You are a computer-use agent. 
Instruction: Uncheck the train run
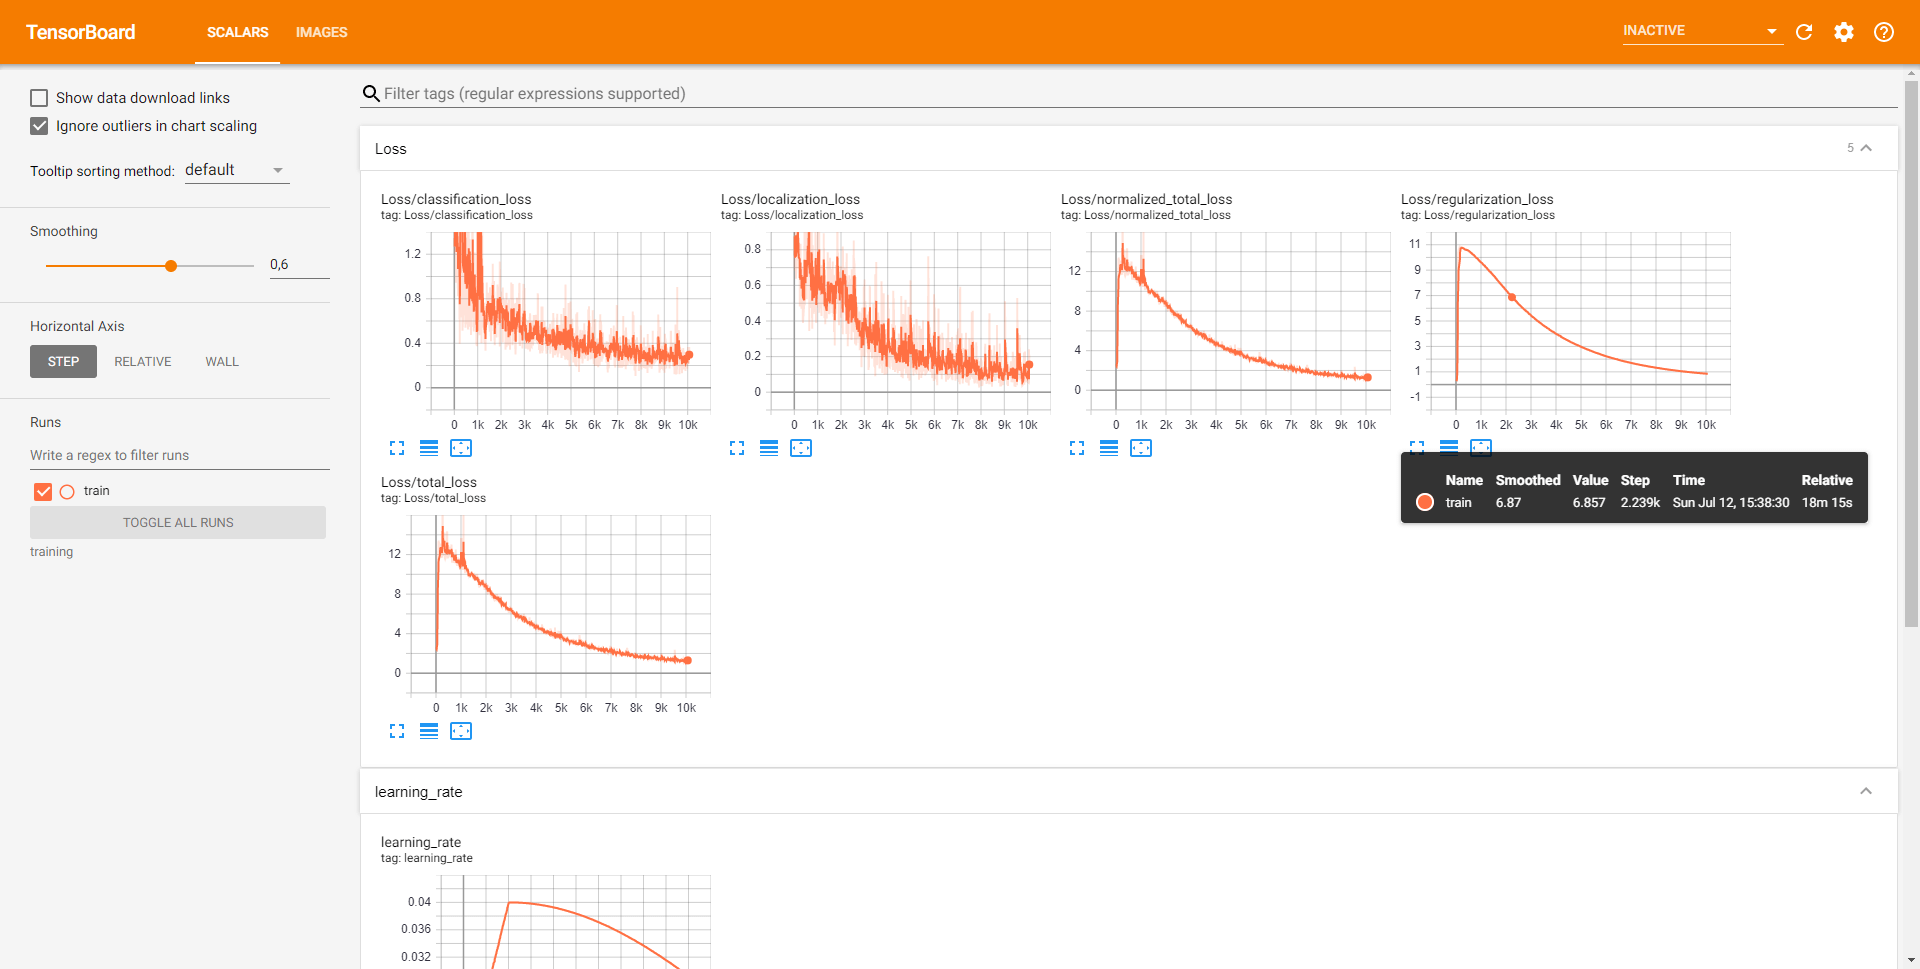[42, 491]
